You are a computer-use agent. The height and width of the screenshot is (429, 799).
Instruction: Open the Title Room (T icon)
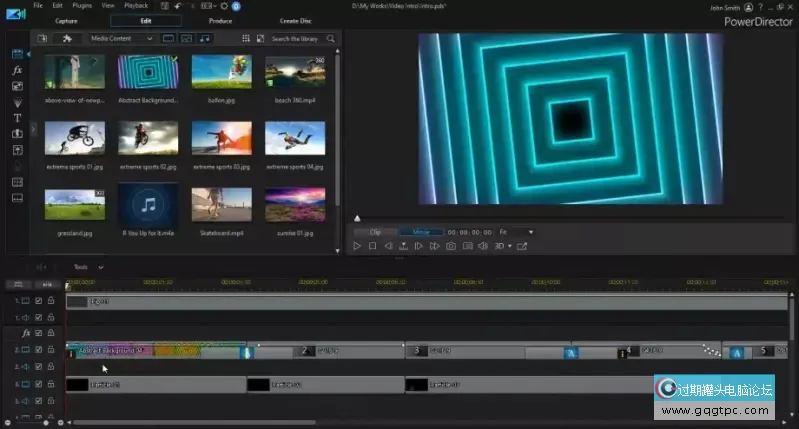point(17,118)
